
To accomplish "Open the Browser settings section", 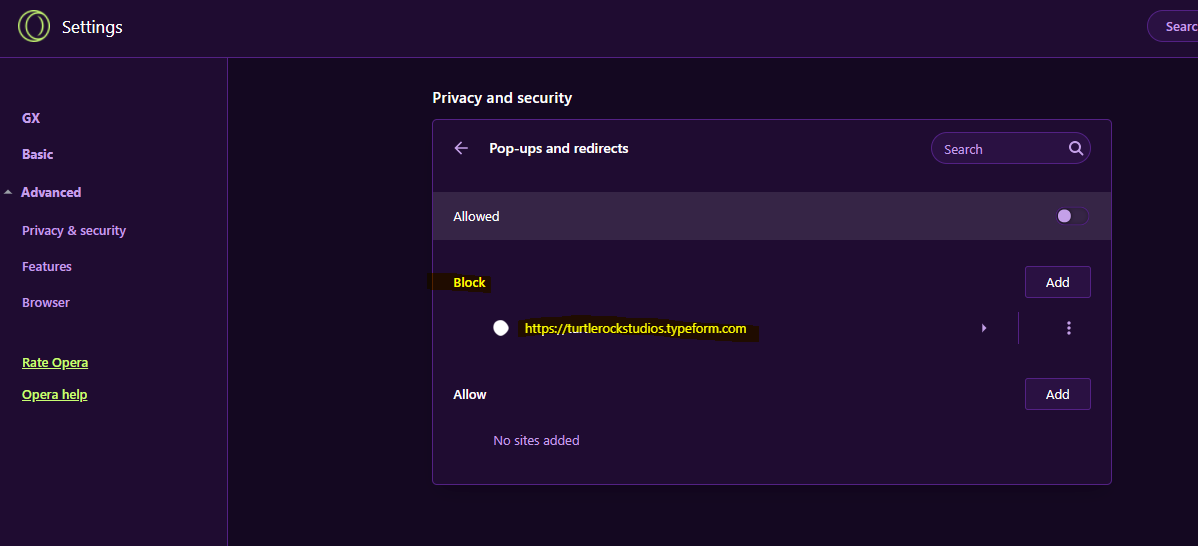I will [46, 302].
